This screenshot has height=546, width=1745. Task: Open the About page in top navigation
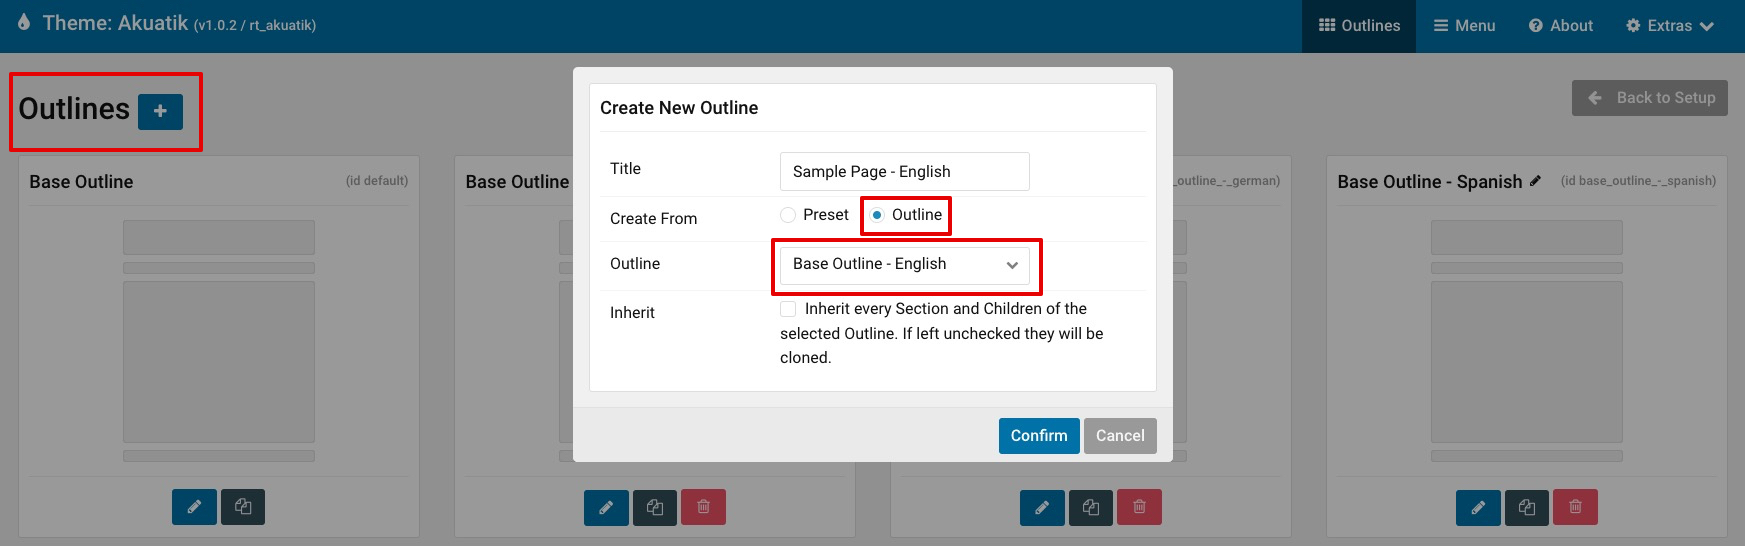click(1560, 26)
